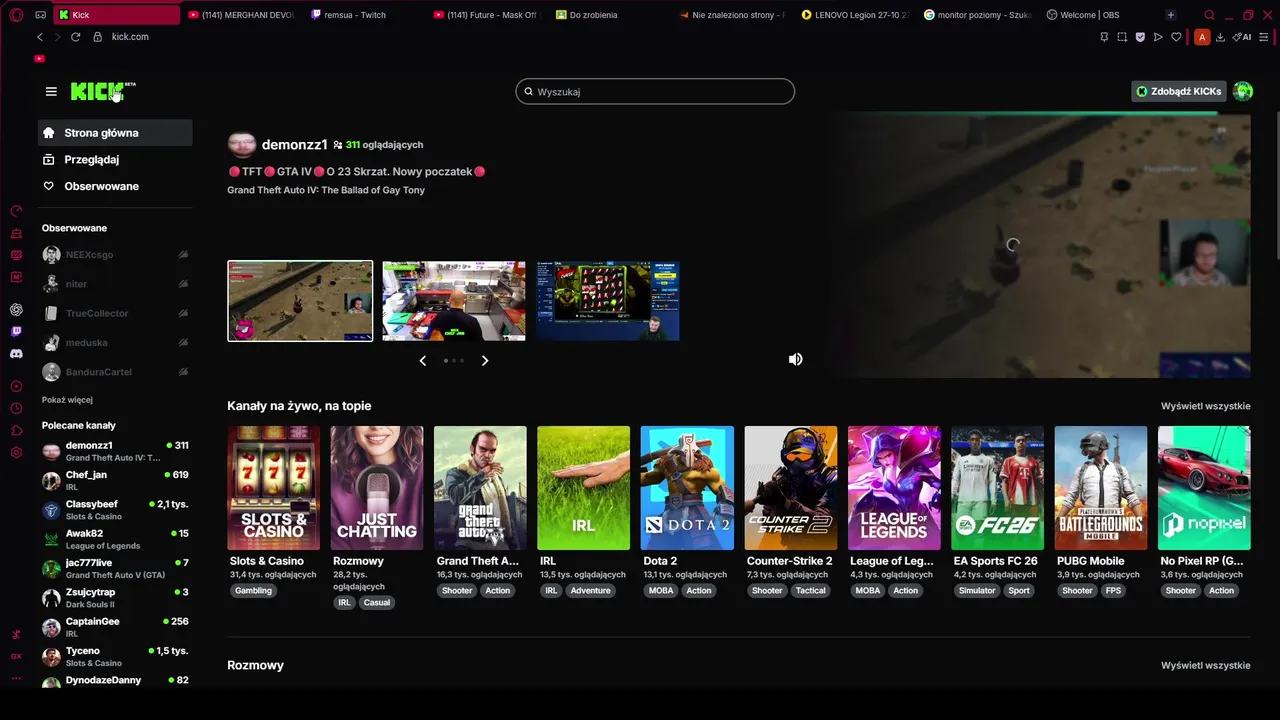Open Discord in the Opera sidebar
The width and height of the screenshot is (1280, 720).
16,354
